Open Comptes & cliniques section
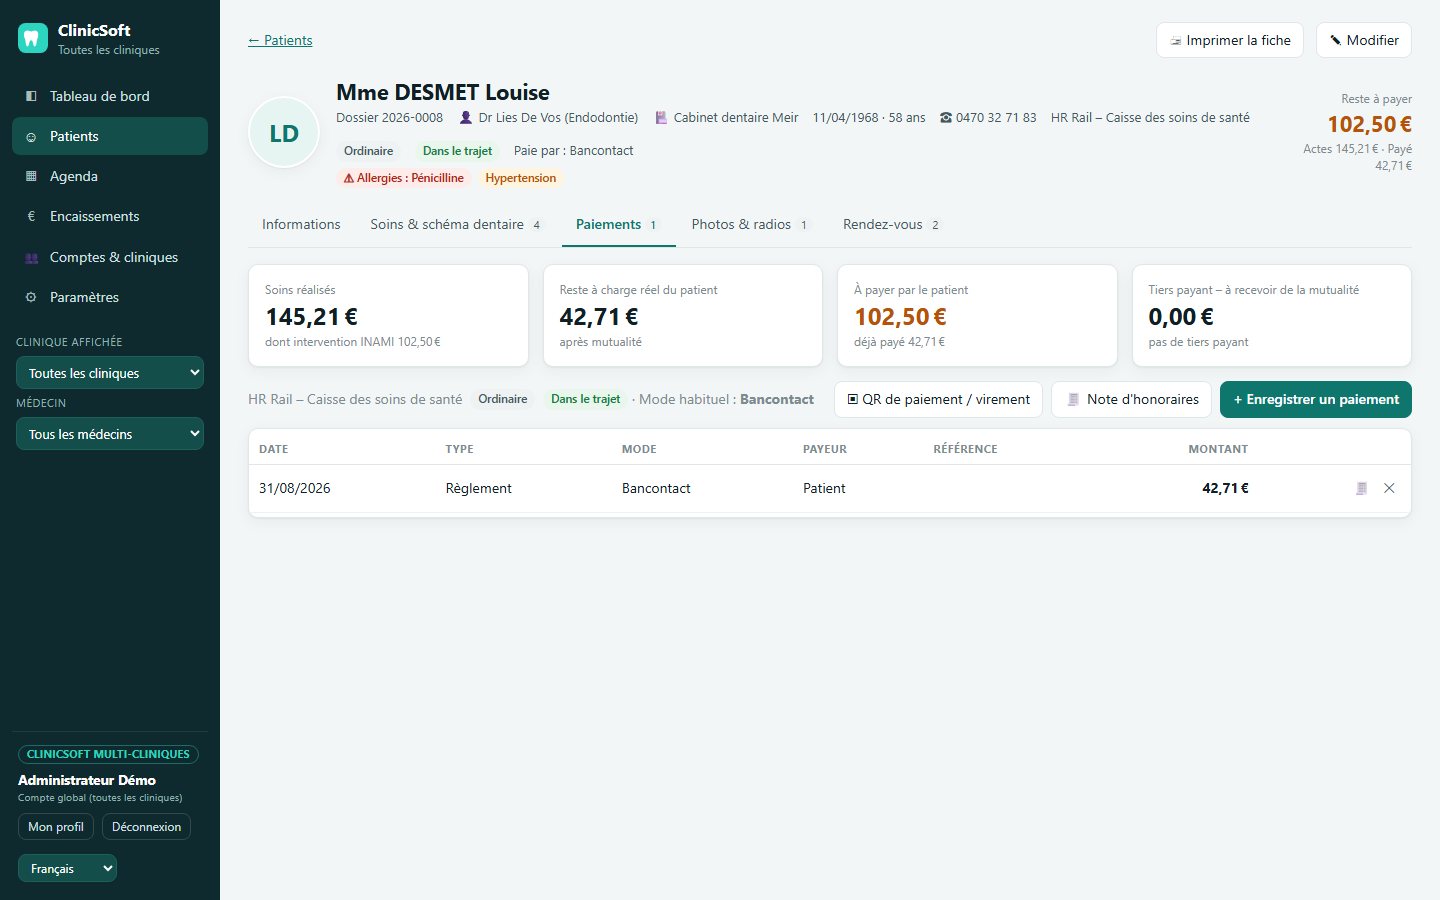 point(110,257)
